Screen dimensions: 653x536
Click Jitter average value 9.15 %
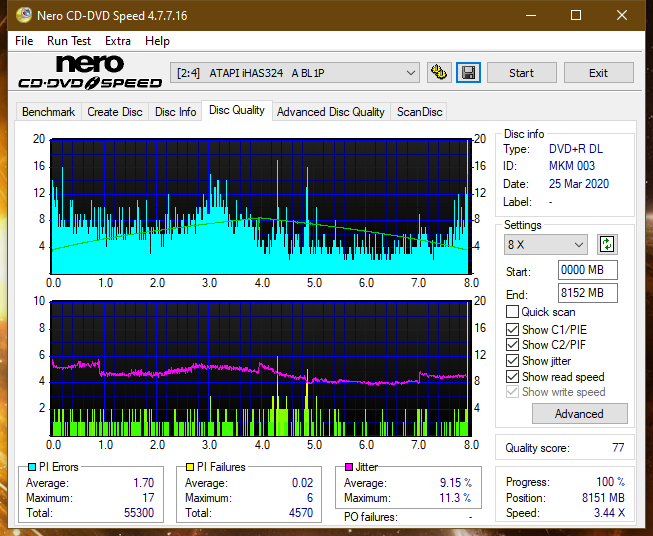[x=456, y=483]
